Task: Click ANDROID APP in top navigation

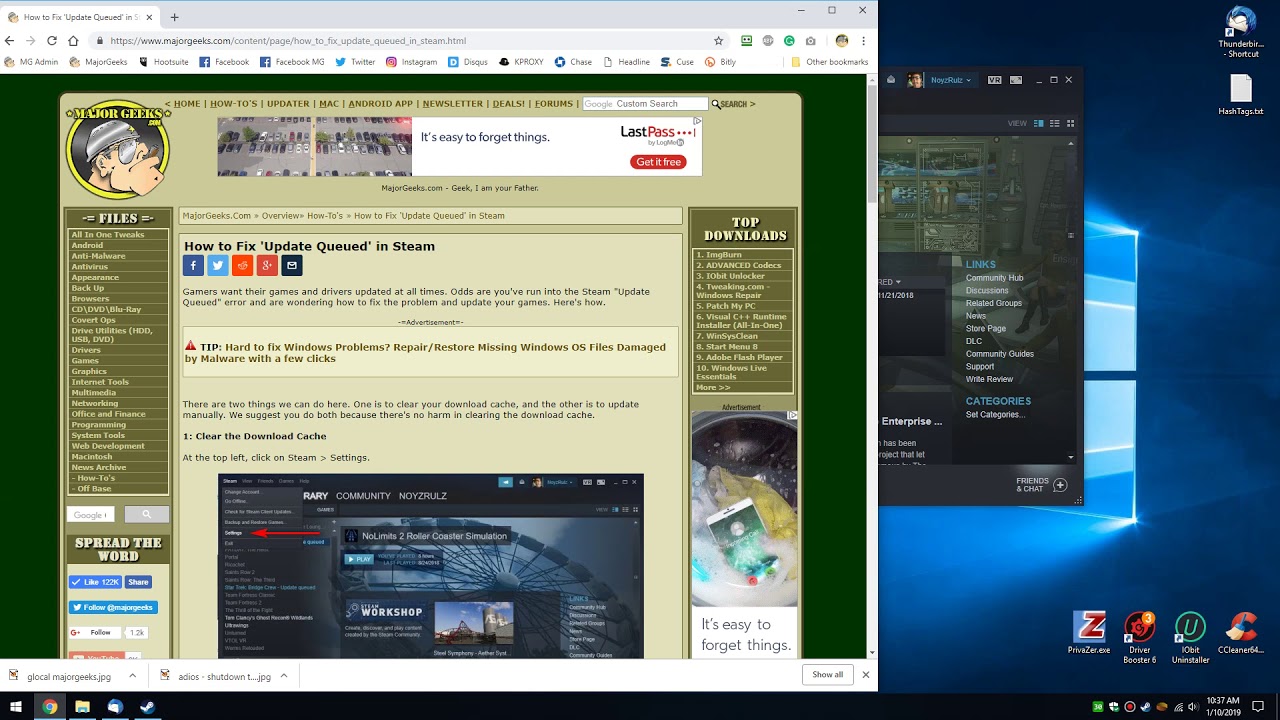Action: click(x=380, y=104)
